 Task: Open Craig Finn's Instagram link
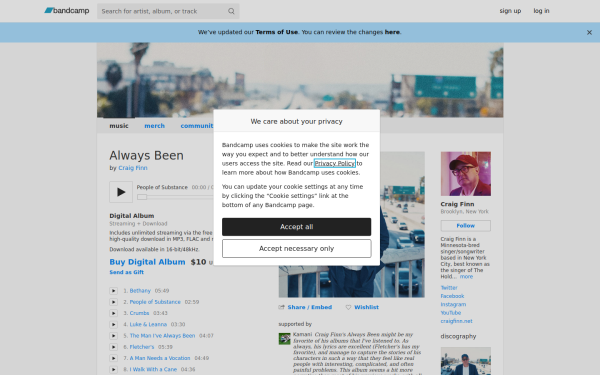pyautogui.click(x=453, y=305)
